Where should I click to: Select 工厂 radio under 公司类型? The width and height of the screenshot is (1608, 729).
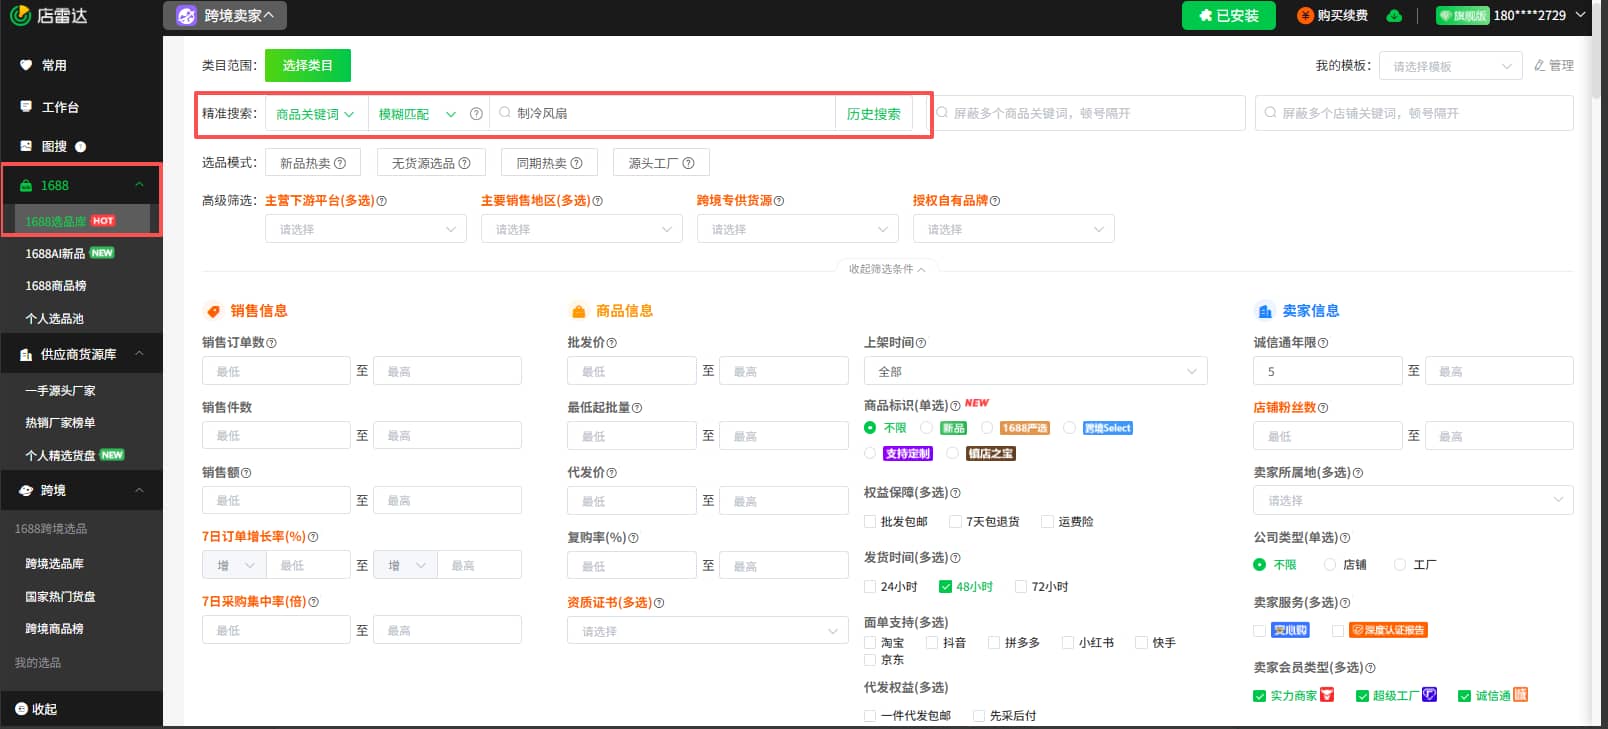click(1400, 565)
